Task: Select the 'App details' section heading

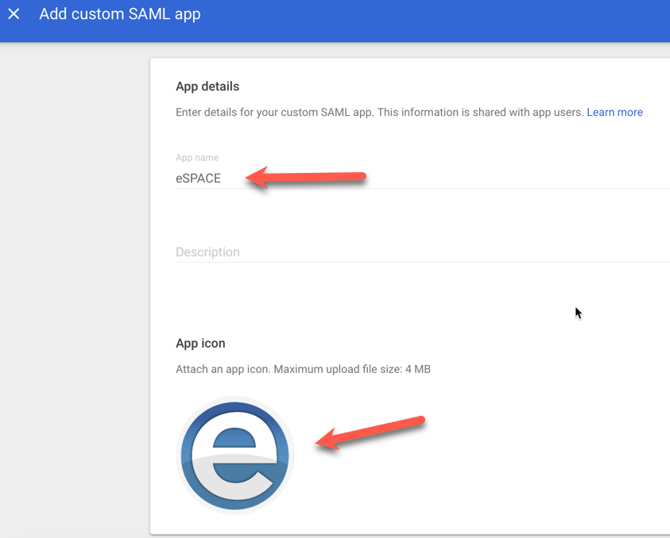Action: [x=207, y=86]
